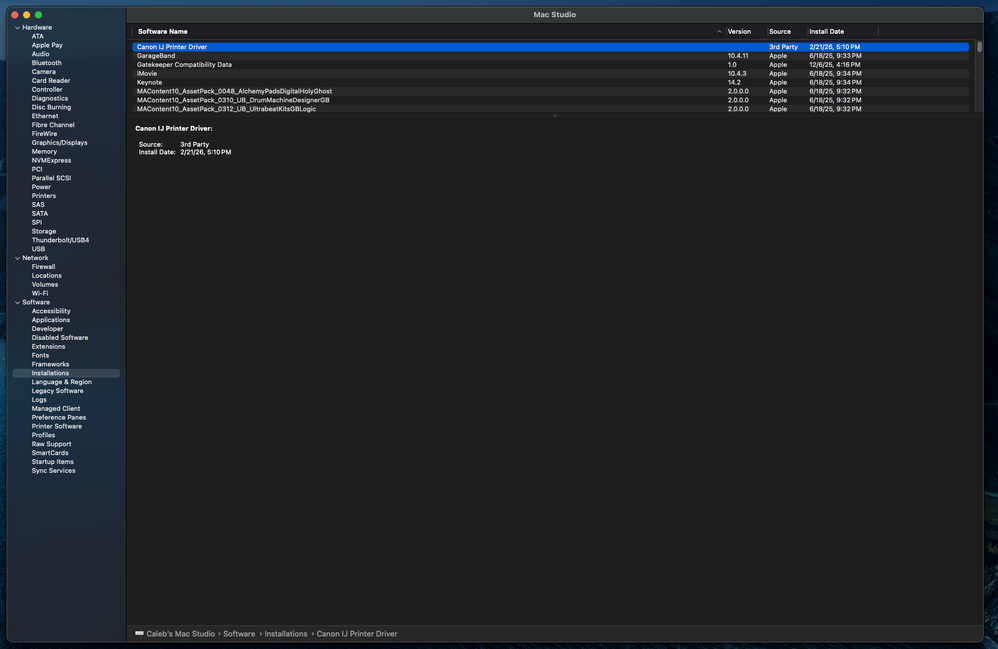Select Legacy Software in the sidebar

[x=57, y=391]
